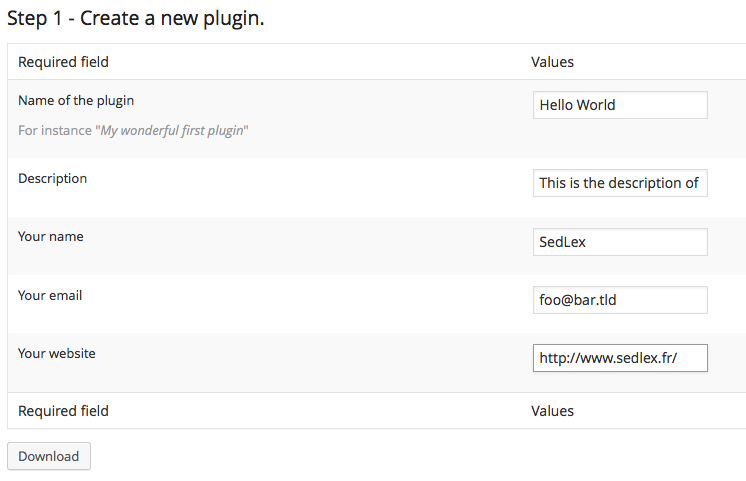This screenshot has height=481, width=746.
Task: Focus the Description text input
Action: point(620,183)
